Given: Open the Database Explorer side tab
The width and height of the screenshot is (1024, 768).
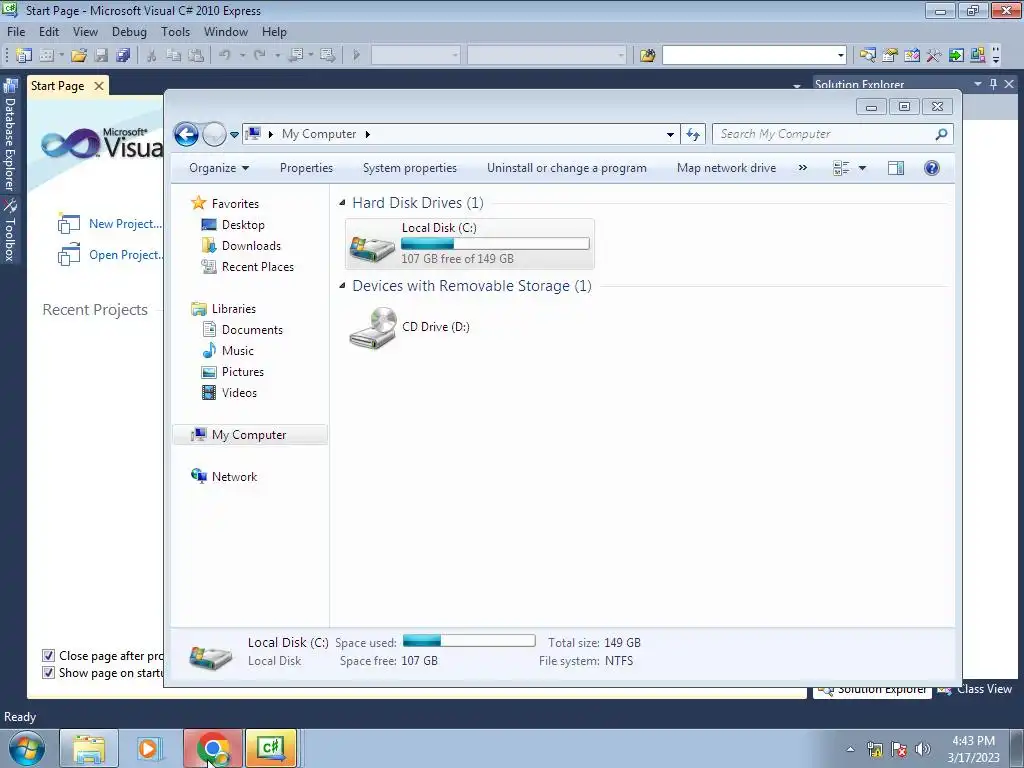Looking at the screenshot, I should pos(10,135).
